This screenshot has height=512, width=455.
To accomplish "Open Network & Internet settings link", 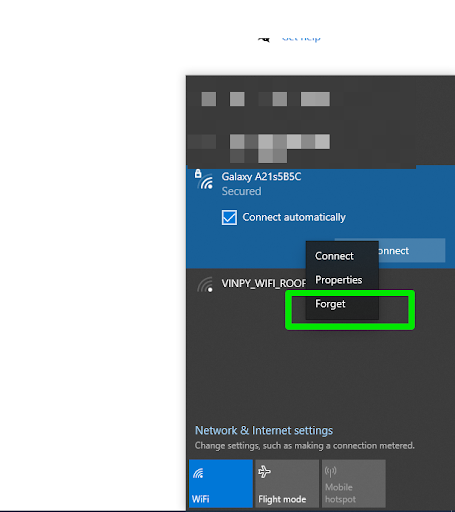I will [264, 430].
